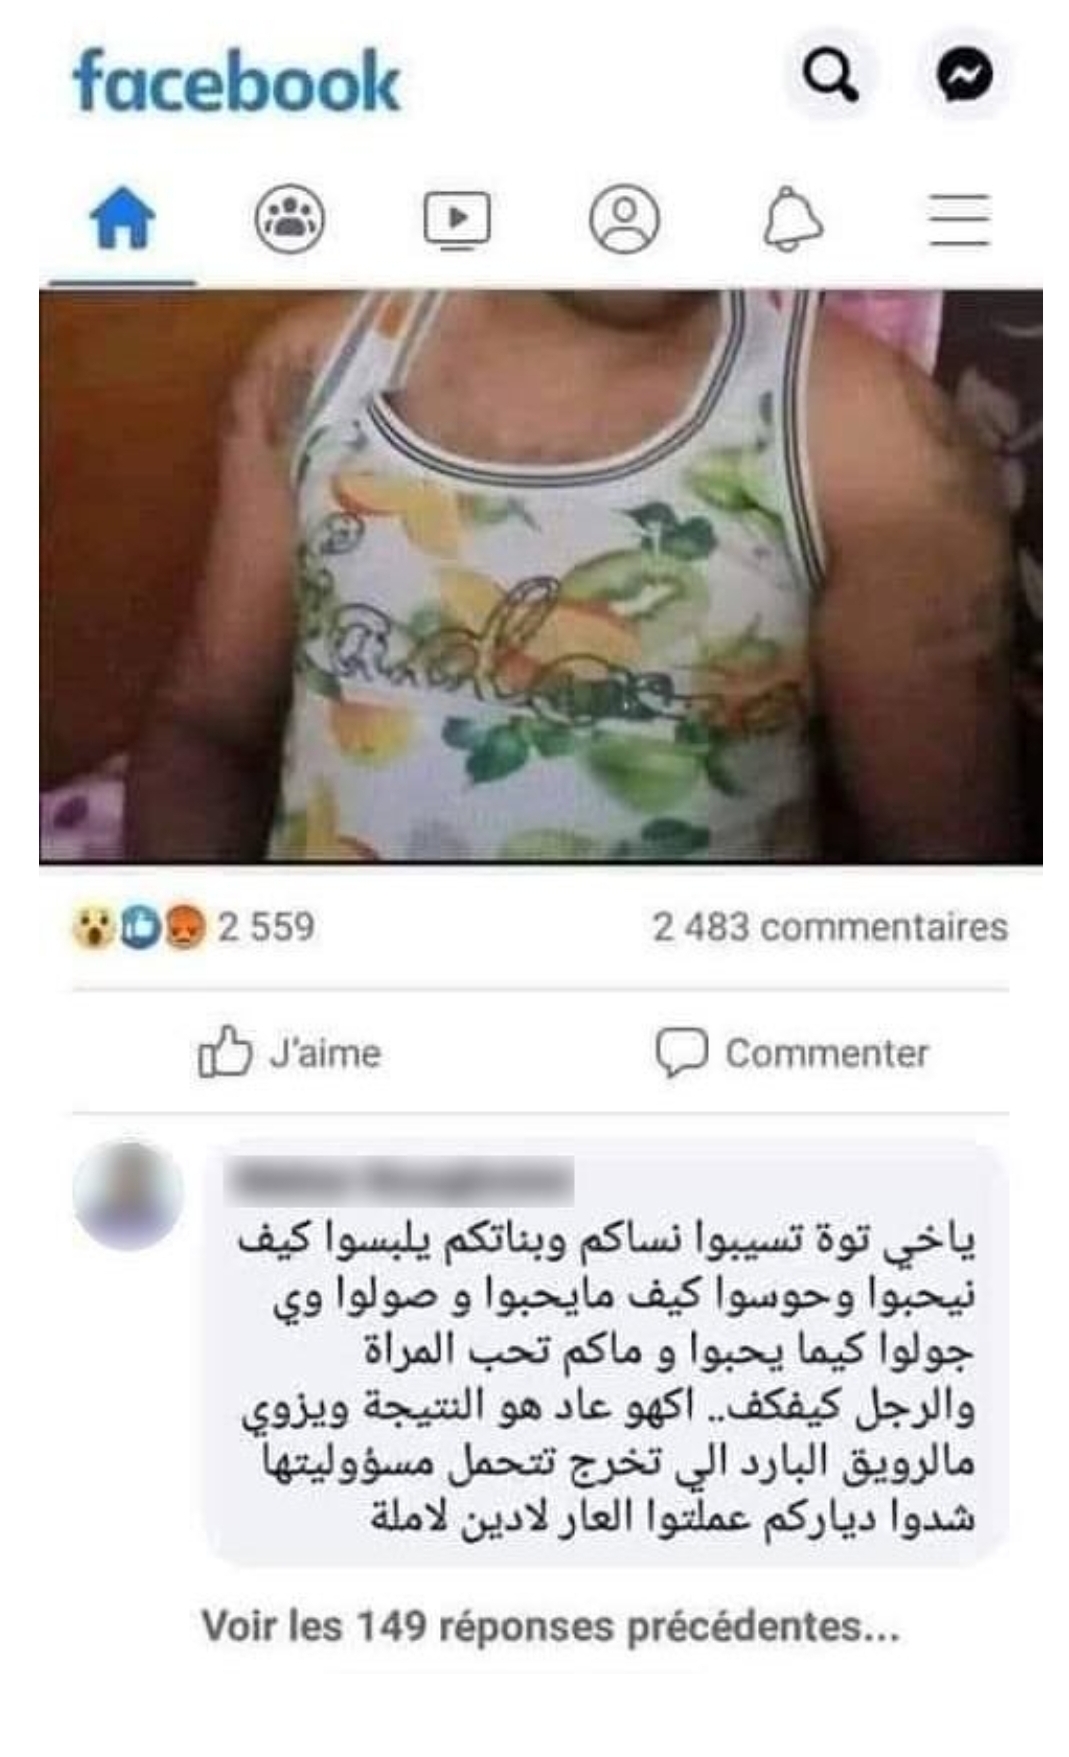
Task: Open the 2 559 reactions list
Action: point(266,927)
